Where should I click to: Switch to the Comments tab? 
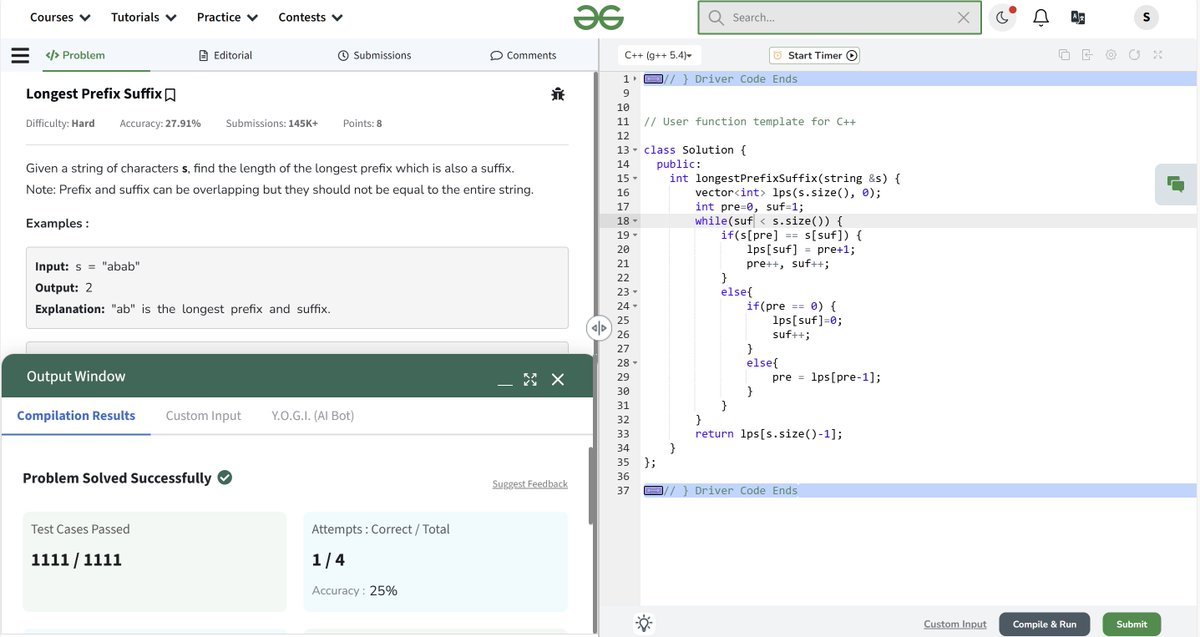(x=523, y=56)
